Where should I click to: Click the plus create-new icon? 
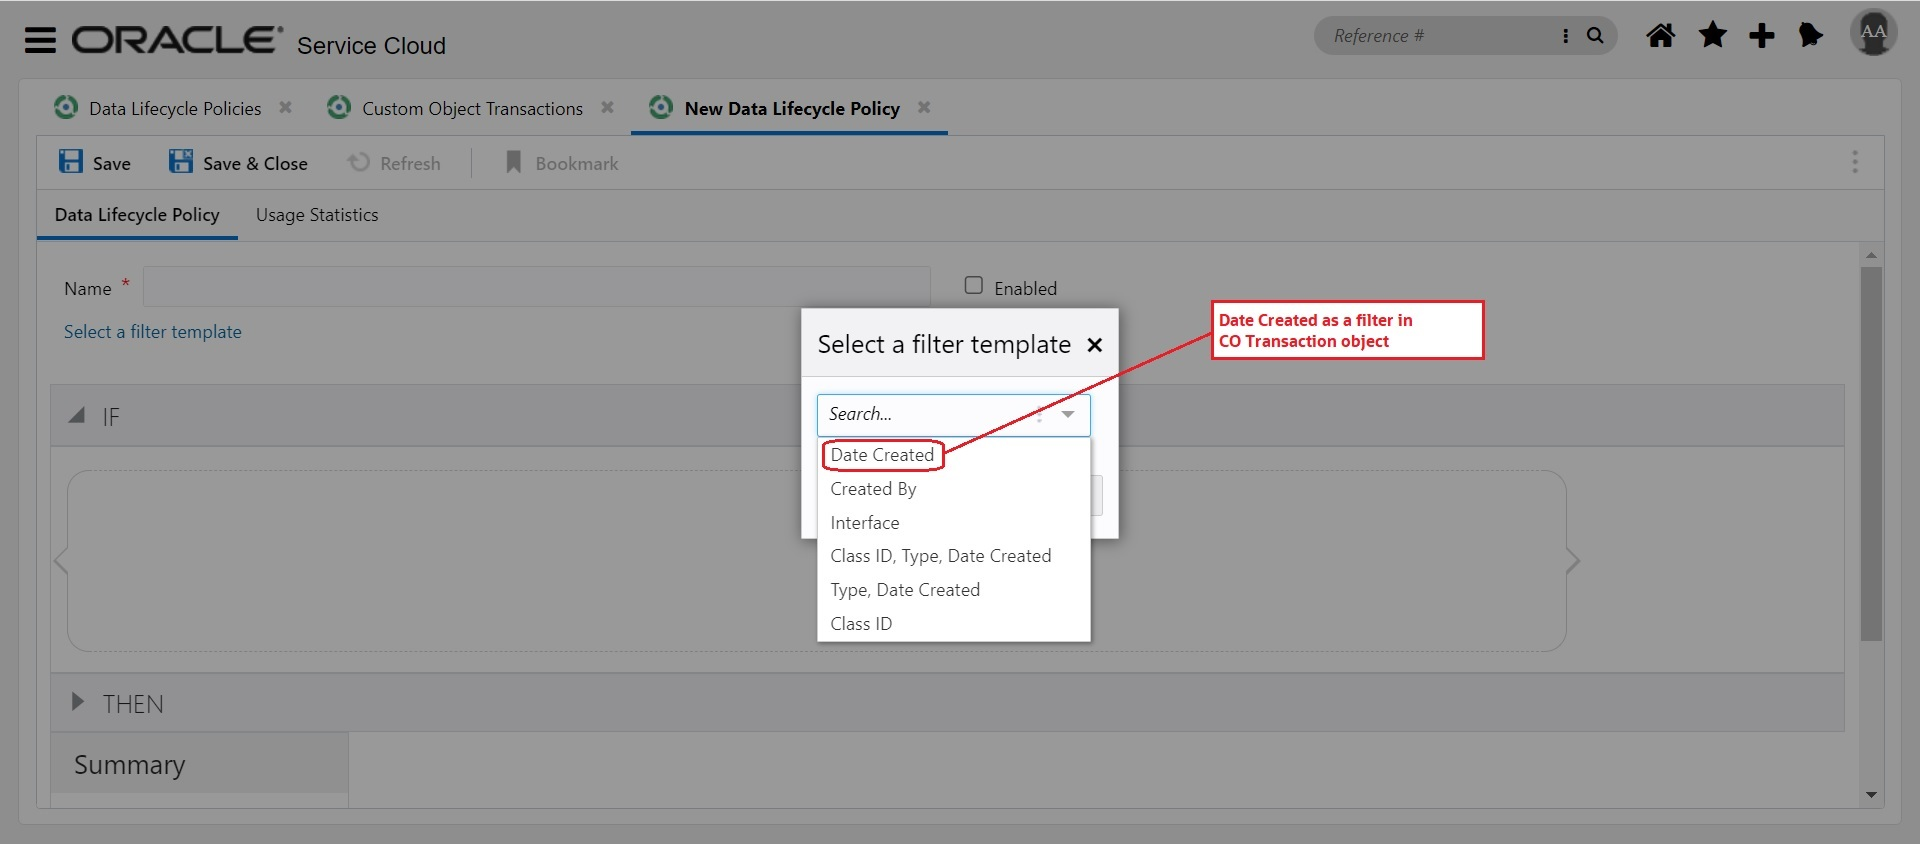tap(1761, 36)
